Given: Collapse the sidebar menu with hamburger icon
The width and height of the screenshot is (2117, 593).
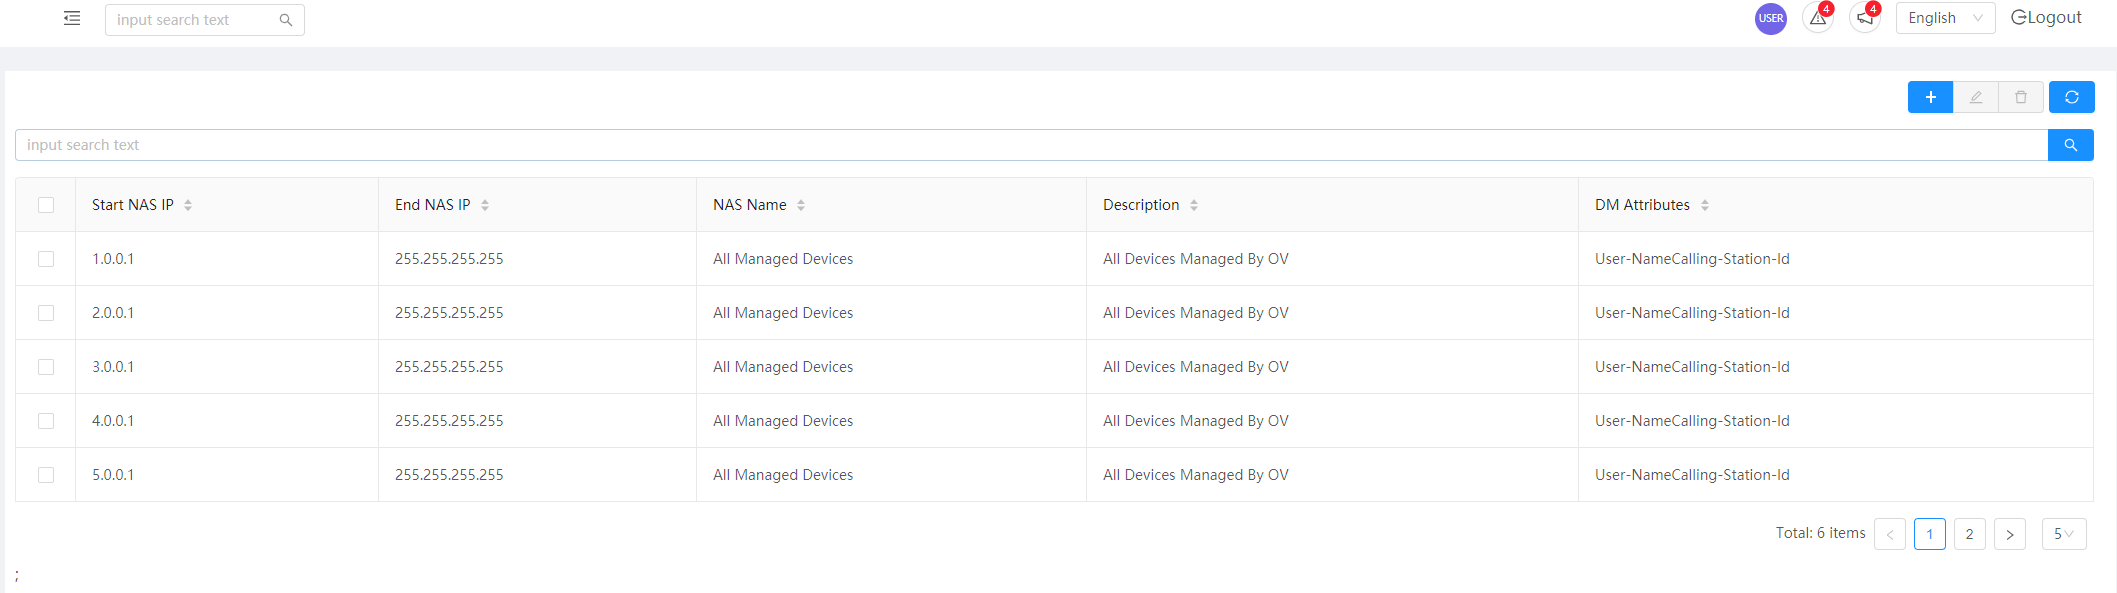Looking at the screenshot, I should coord(72,18).
